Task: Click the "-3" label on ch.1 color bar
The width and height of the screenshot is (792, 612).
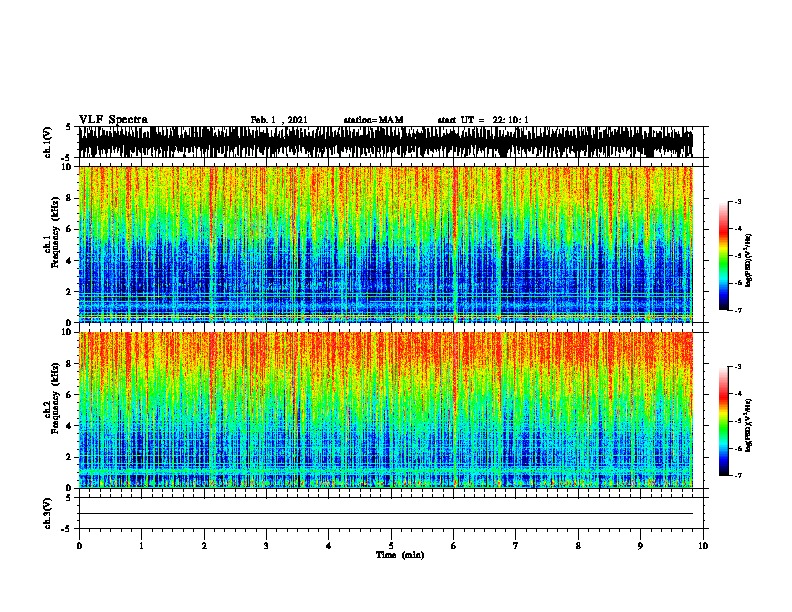Action: [x=737, y=202]
